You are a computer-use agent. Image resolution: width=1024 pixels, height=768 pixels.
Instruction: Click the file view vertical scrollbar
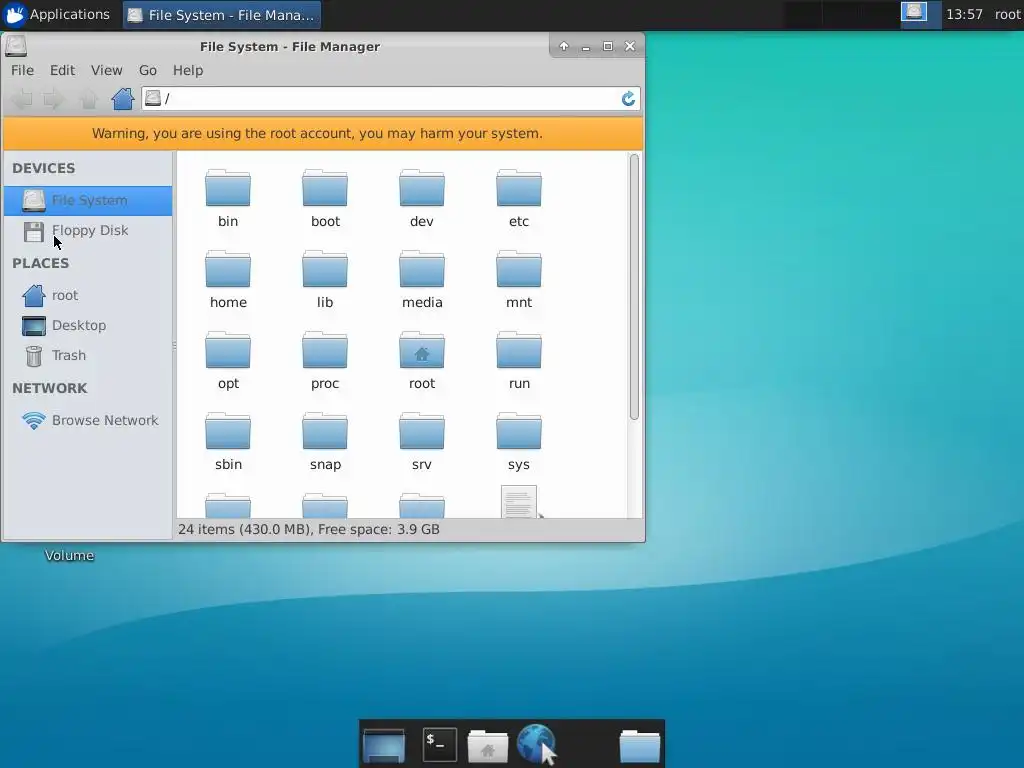point(633,287)
